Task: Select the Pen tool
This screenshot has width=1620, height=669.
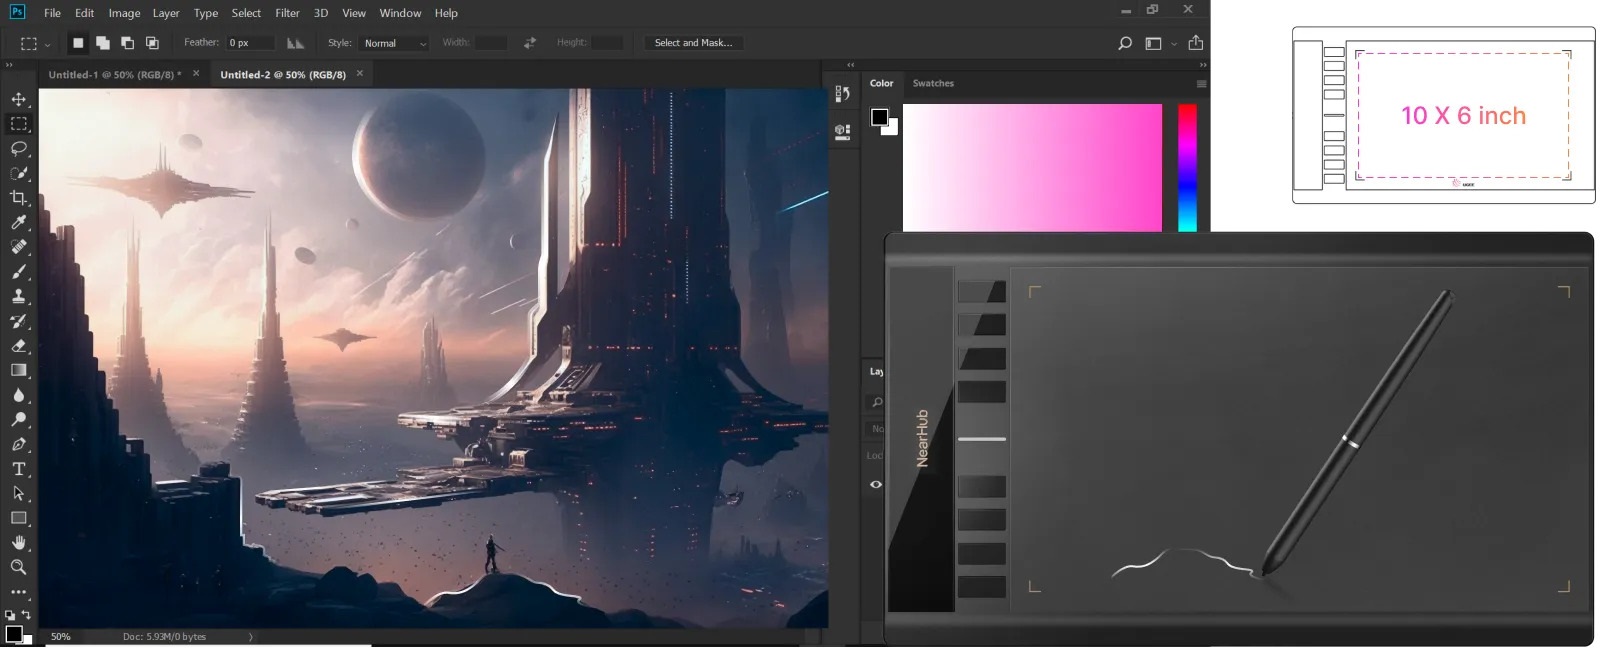Action: tap(18, 444)
